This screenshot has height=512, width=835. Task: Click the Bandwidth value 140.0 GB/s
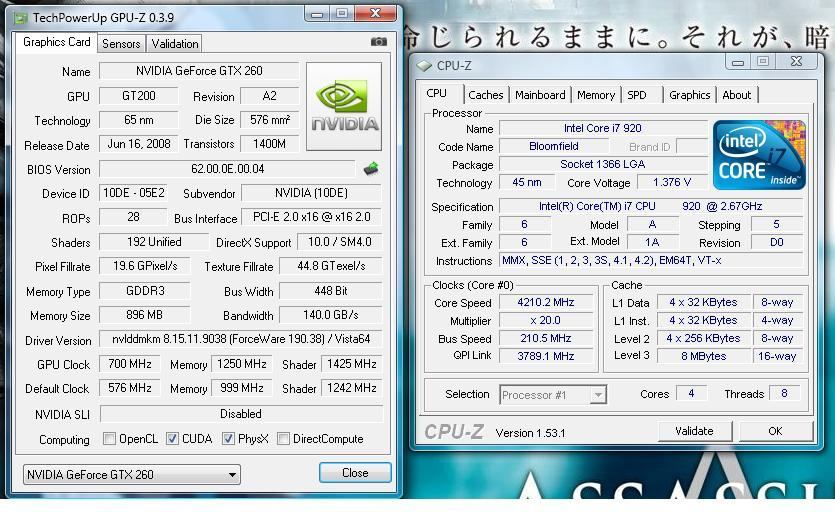click(x=331, y=315)
